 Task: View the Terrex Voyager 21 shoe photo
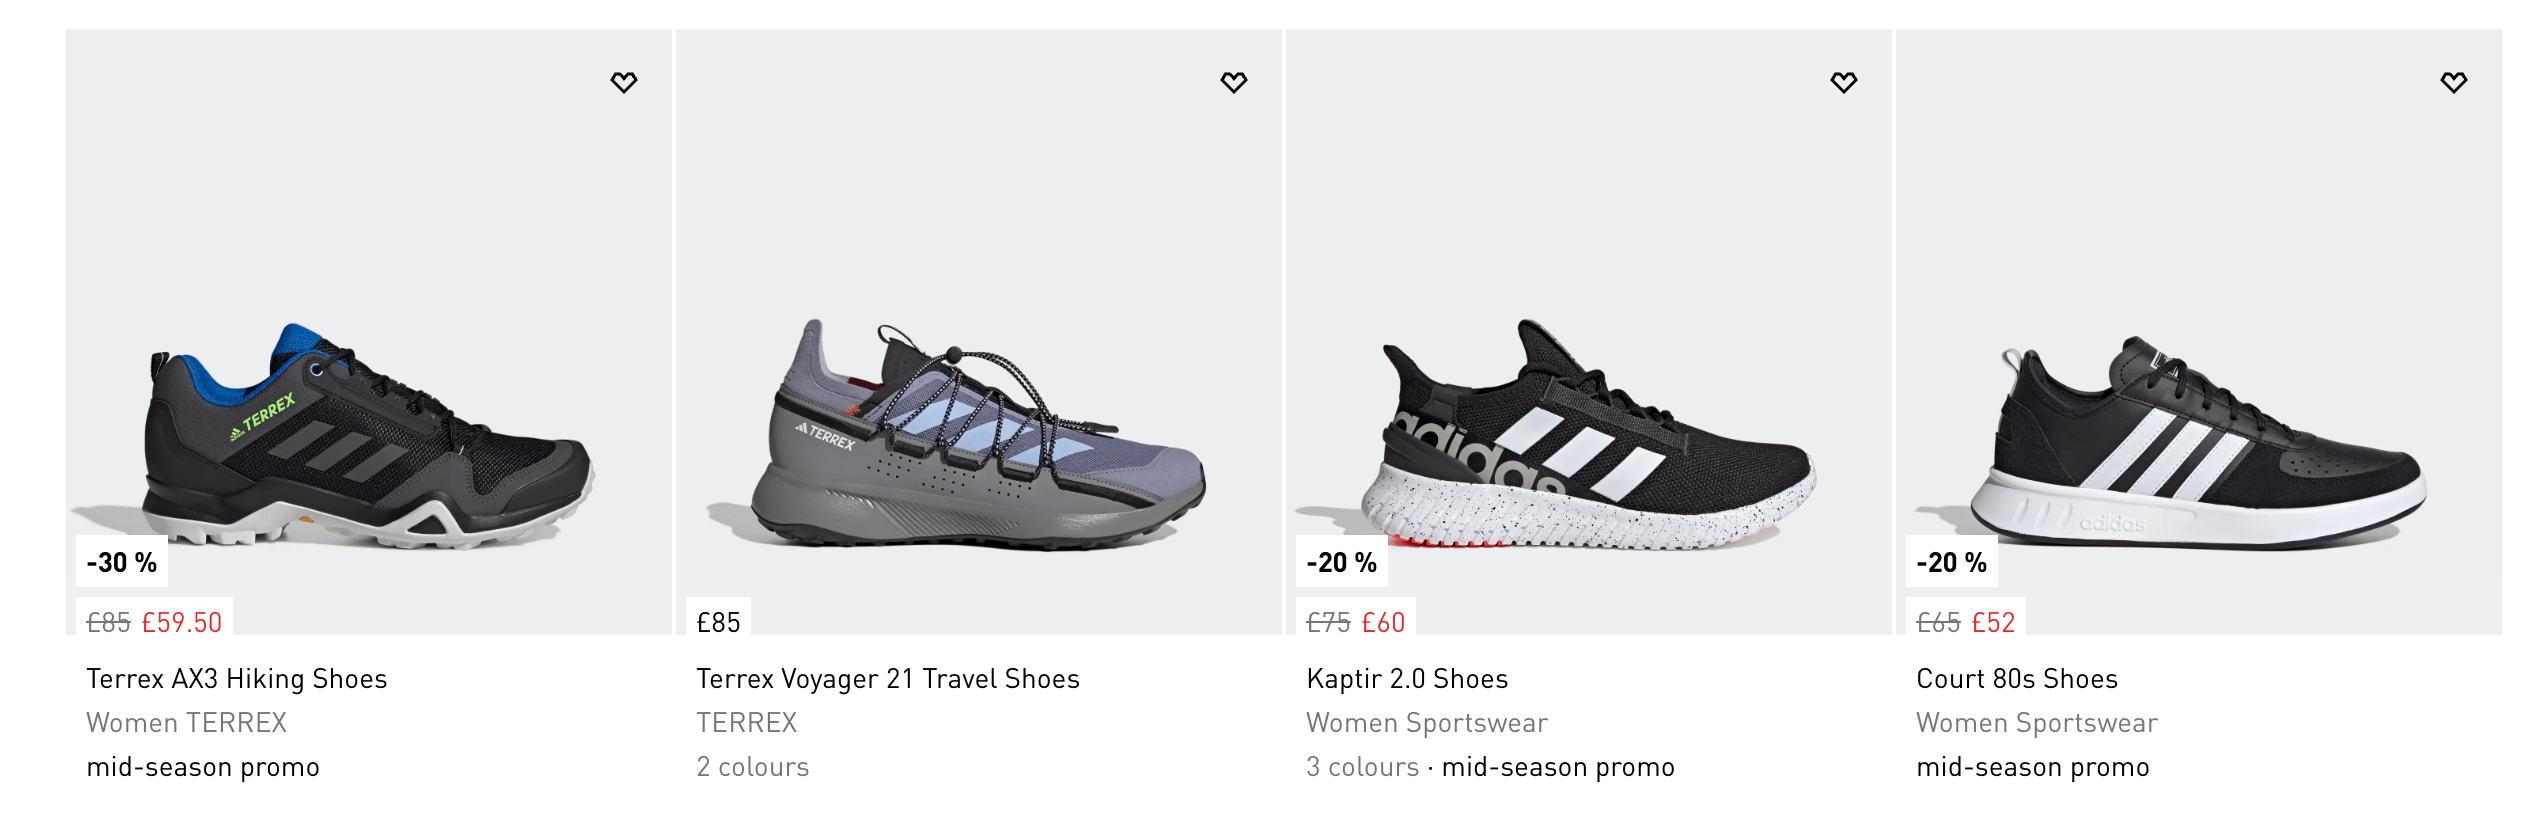pyautogui.click(x=978, y=435)
